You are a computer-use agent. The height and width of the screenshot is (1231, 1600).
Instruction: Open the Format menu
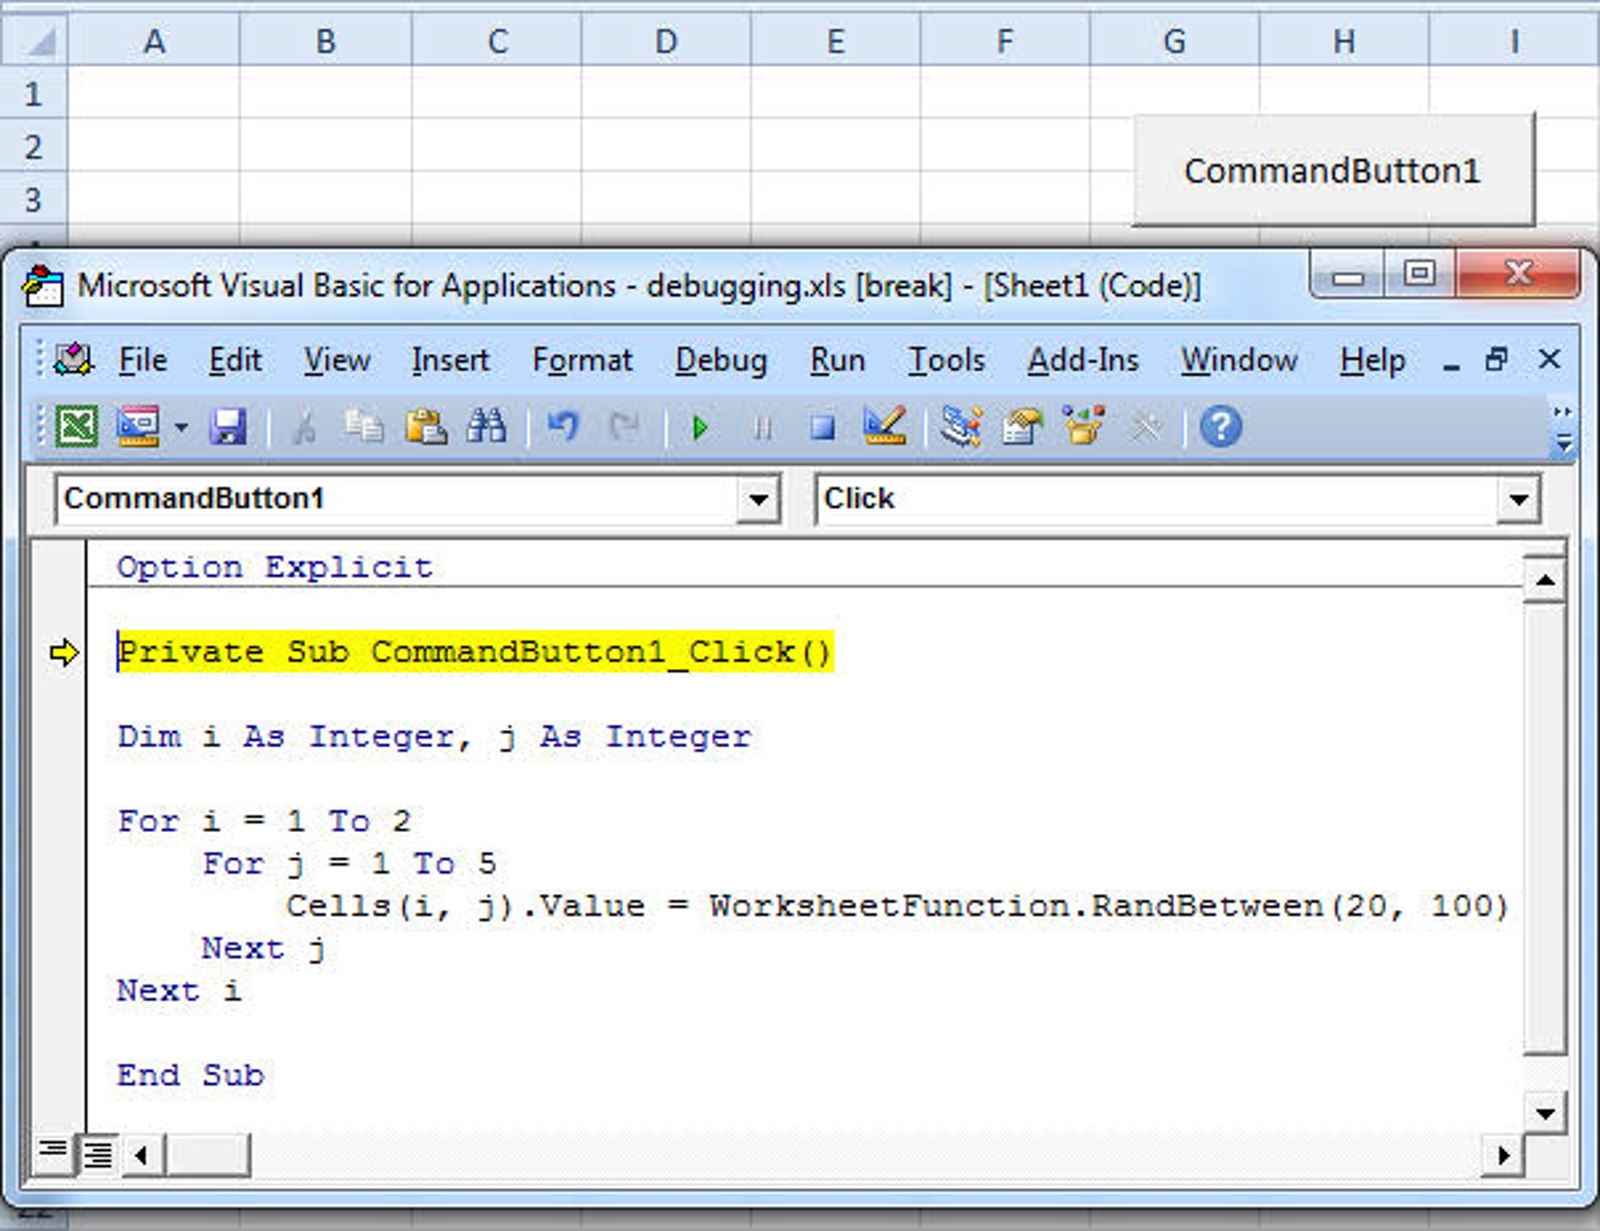(582, 360)
